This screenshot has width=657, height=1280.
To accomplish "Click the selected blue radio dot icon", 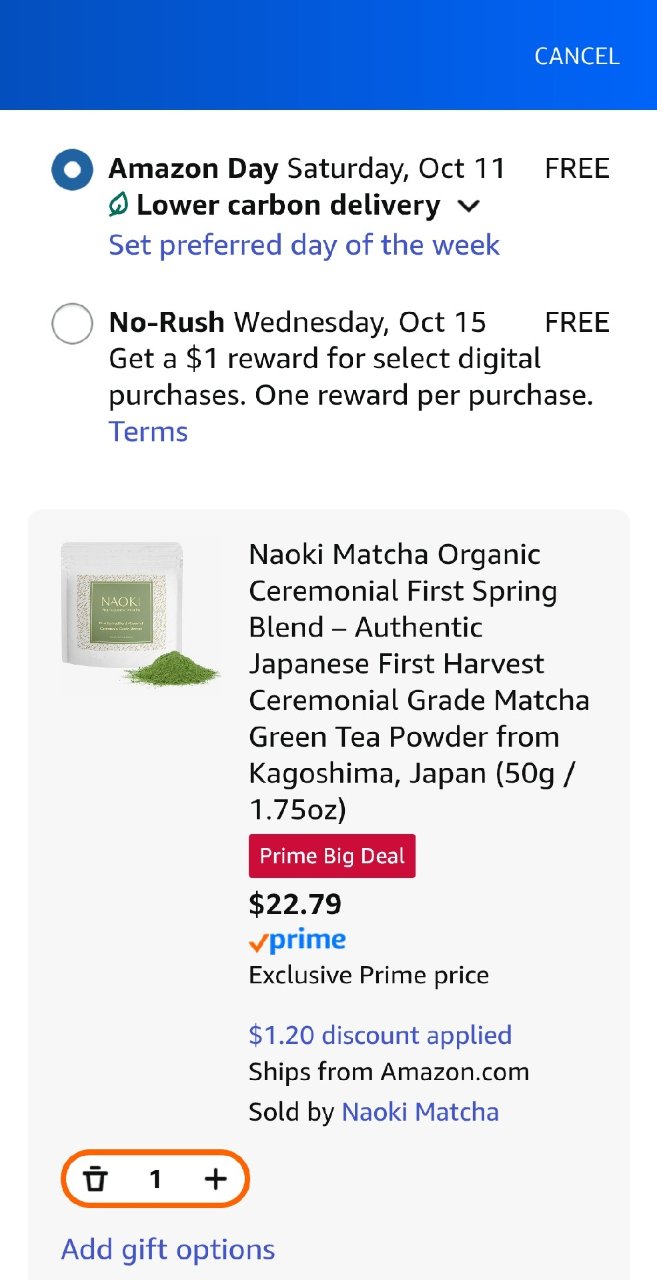I will coord(71,169).
